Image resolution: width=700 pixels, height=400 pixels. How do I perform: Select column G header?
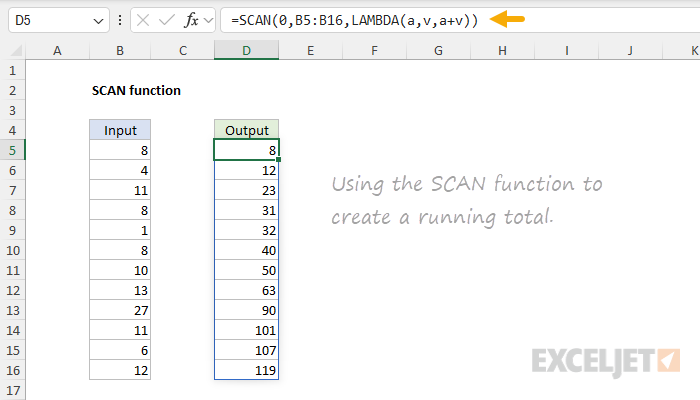pos(438,50)
